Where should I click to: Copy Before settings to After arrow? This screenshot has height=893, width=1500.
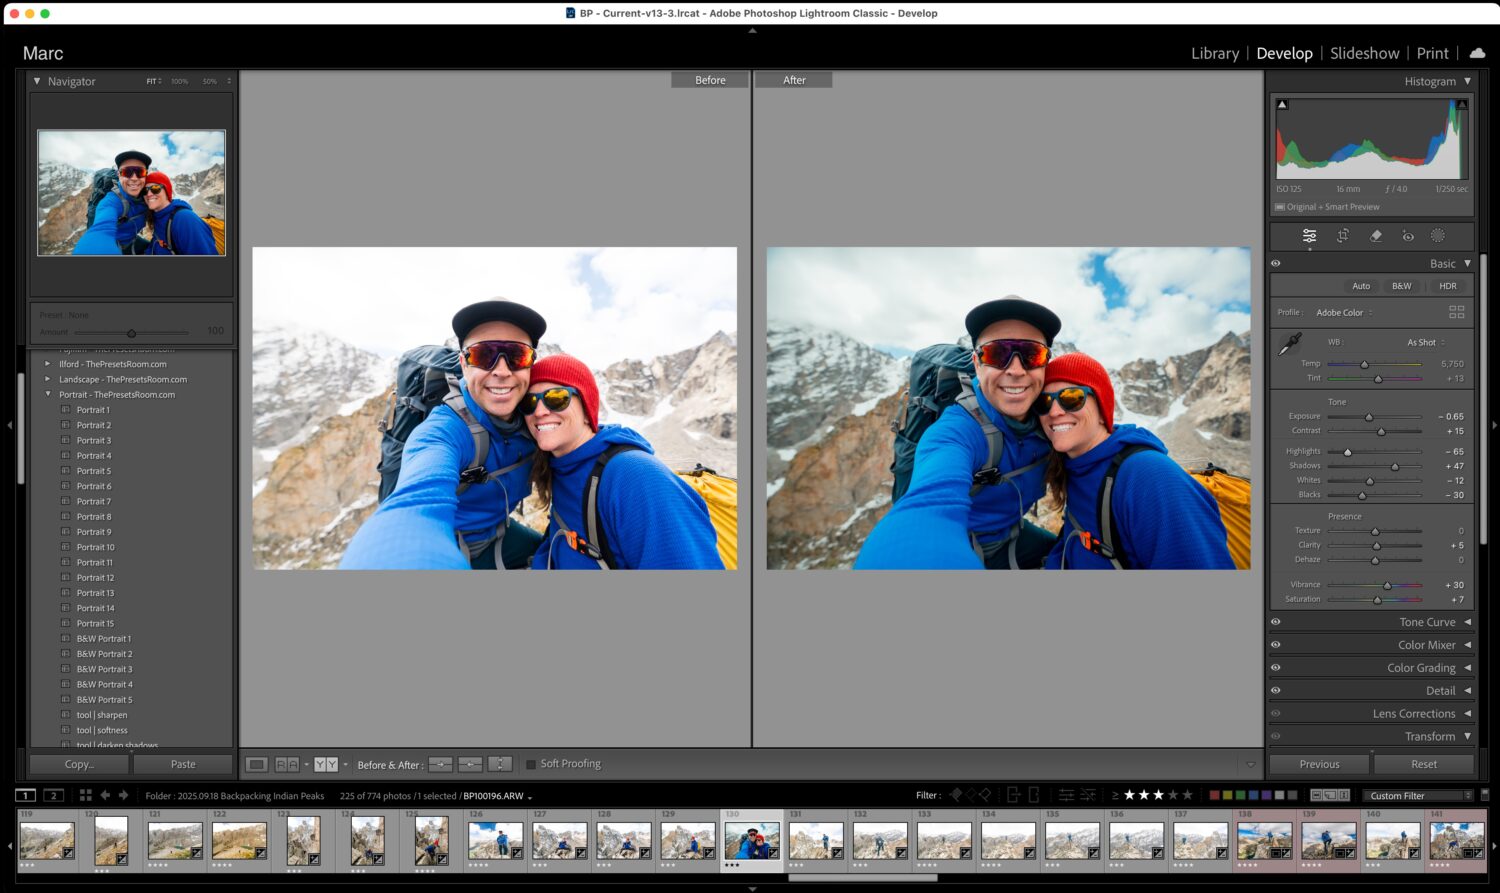click(440, 765)
